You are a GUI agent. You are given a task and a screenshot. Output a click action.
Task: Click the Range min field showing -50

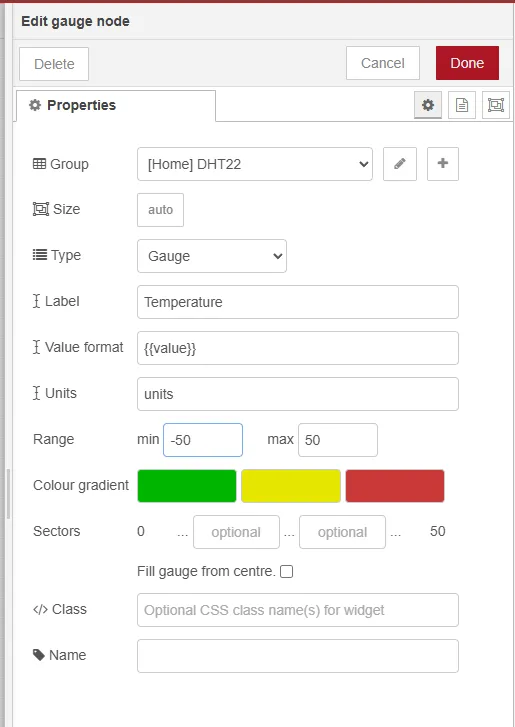point(203,440)
